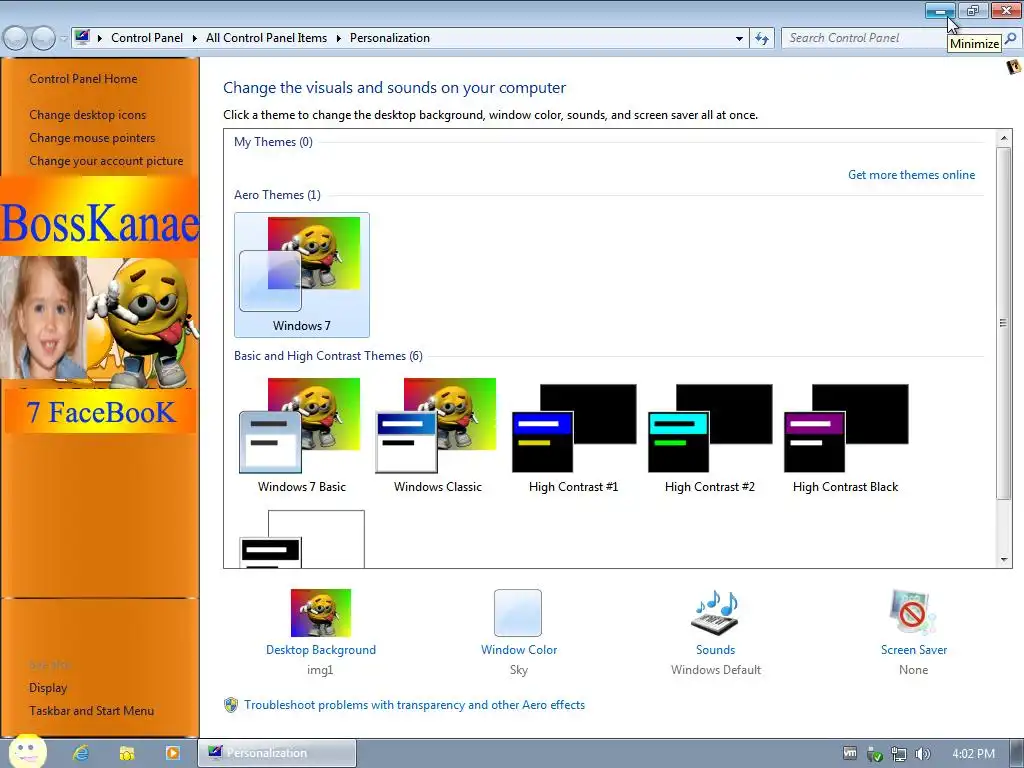
Task: Select Personalization taskbar button
Action: click(277, 753)
